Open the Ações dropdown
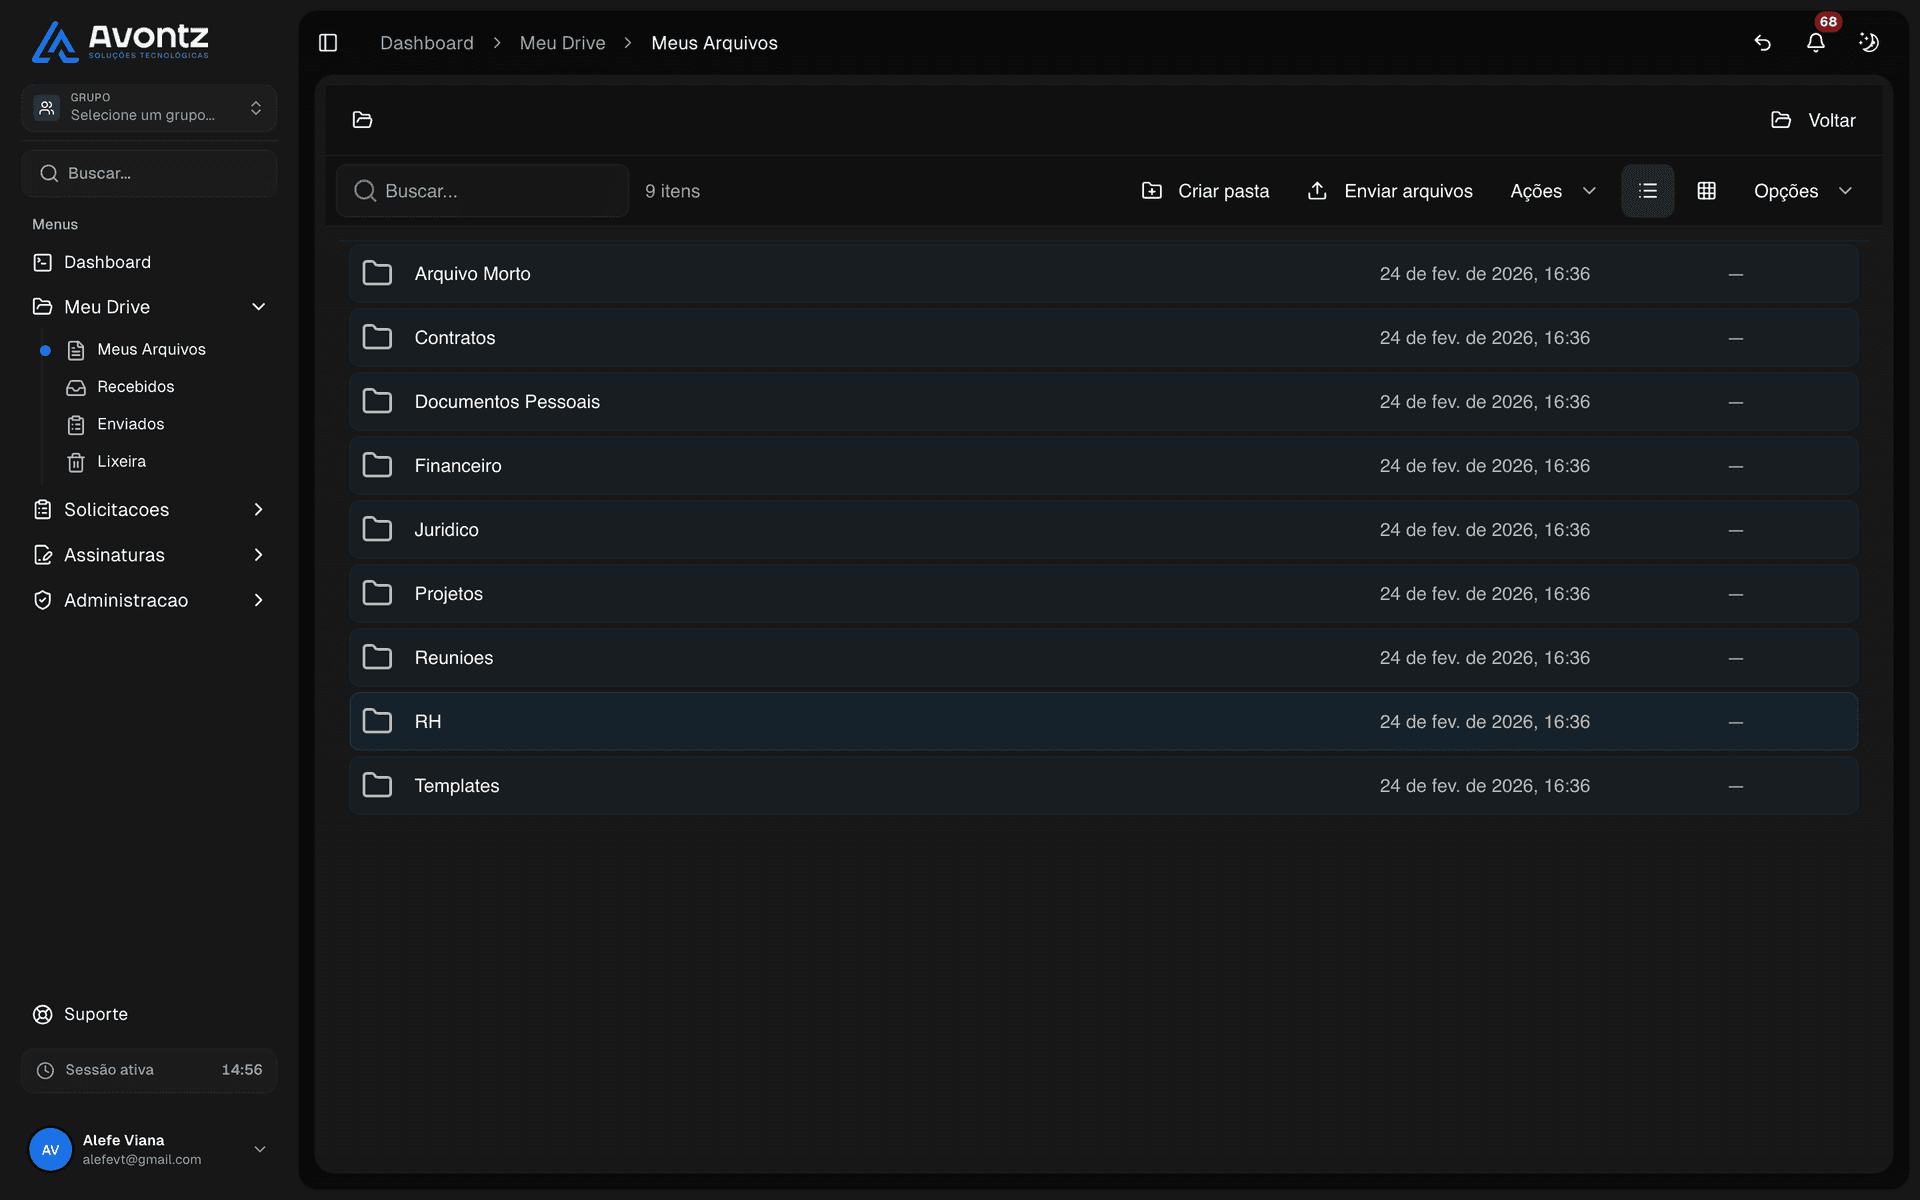This screenshot has width=1920, height=1200. tap(1552, 191)
